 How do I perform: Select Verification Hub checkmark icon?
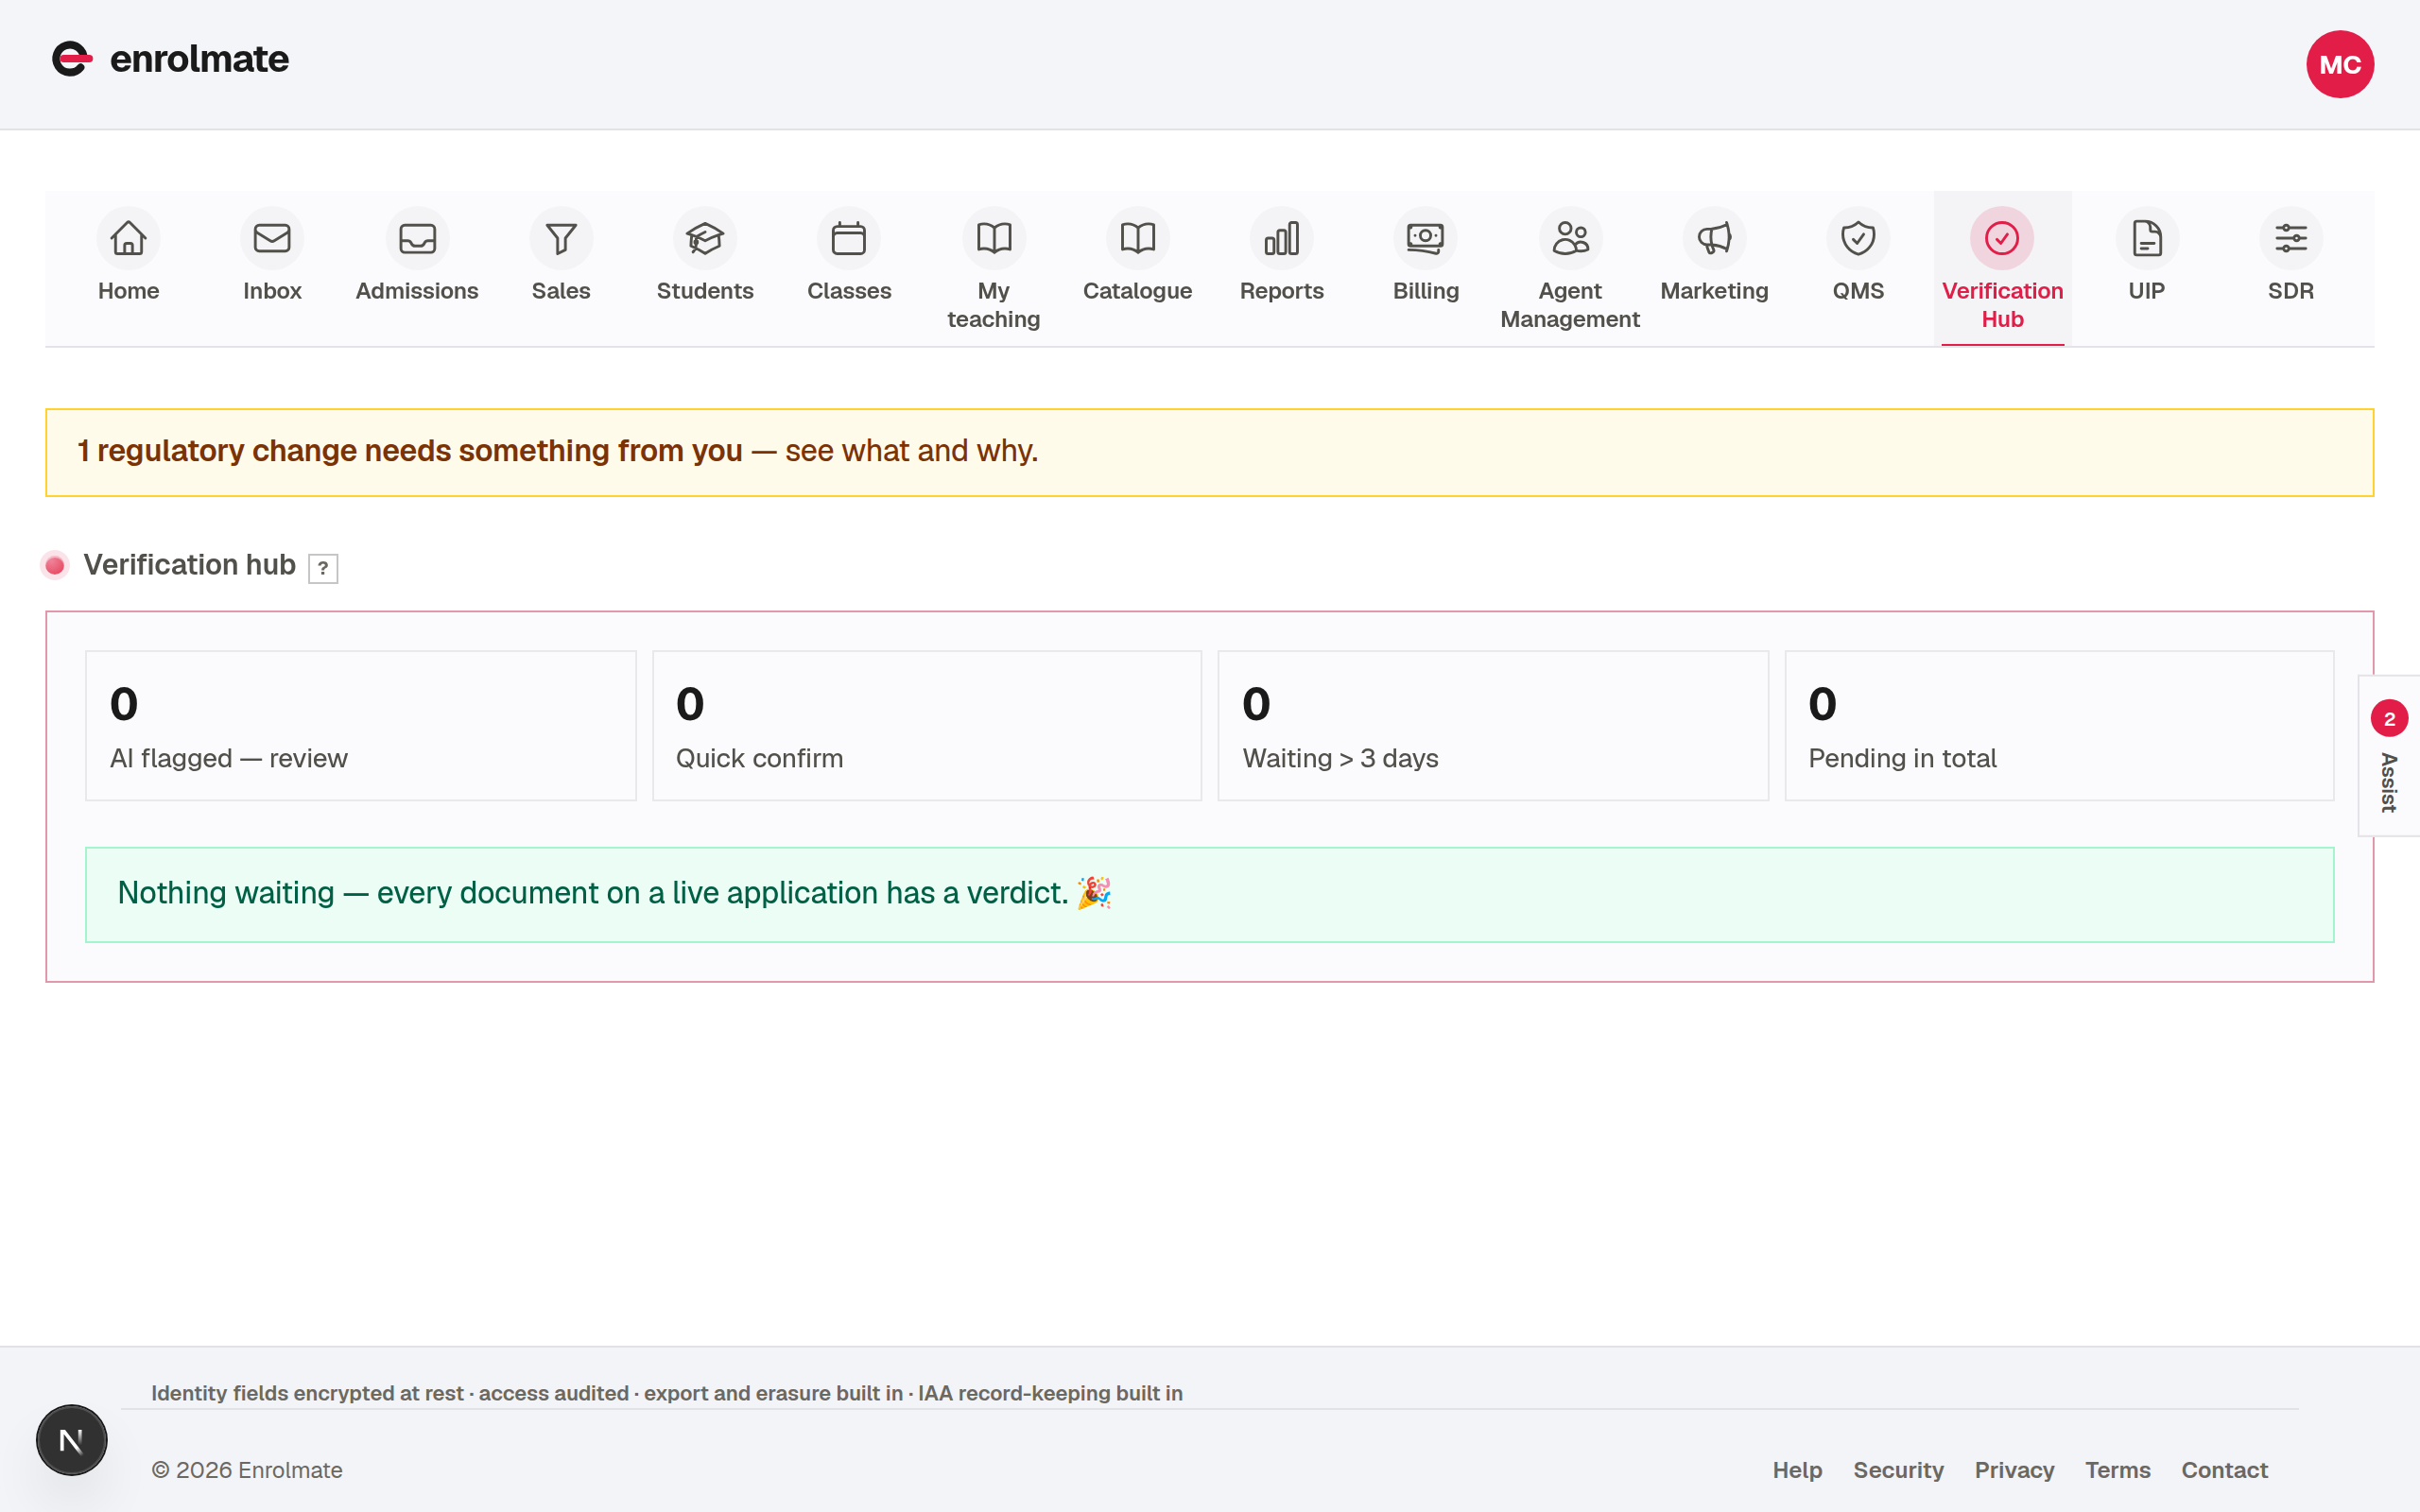tap(2002, 238)
